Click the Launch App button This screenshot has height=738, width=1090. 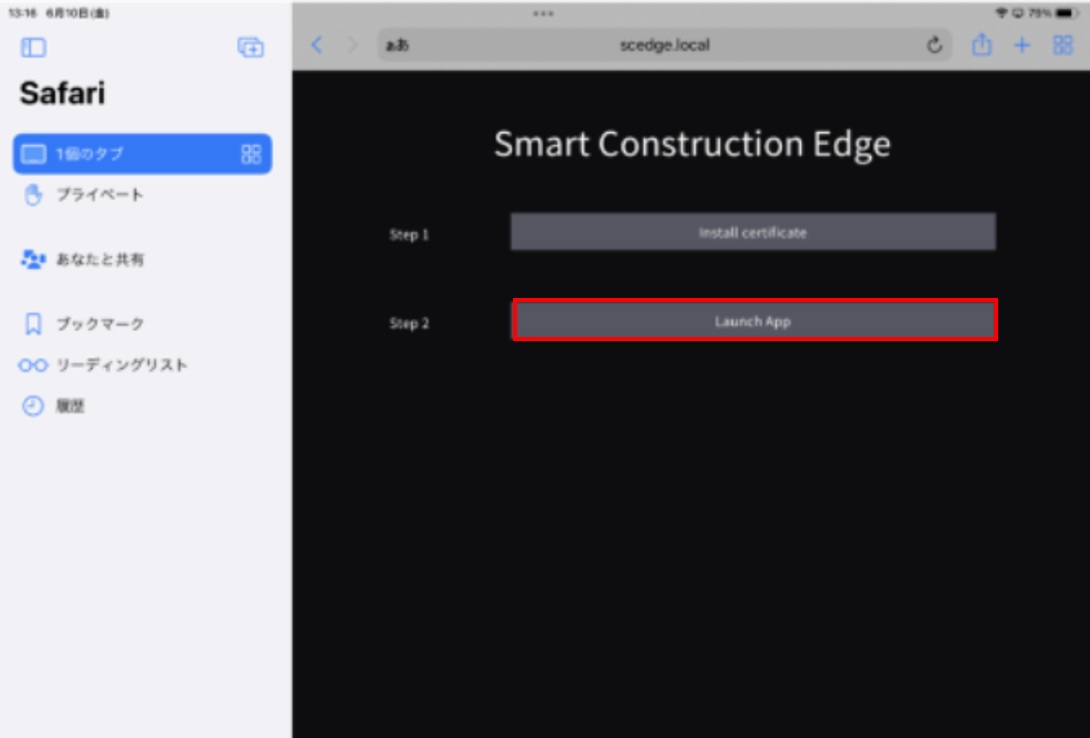coord(754,320)
